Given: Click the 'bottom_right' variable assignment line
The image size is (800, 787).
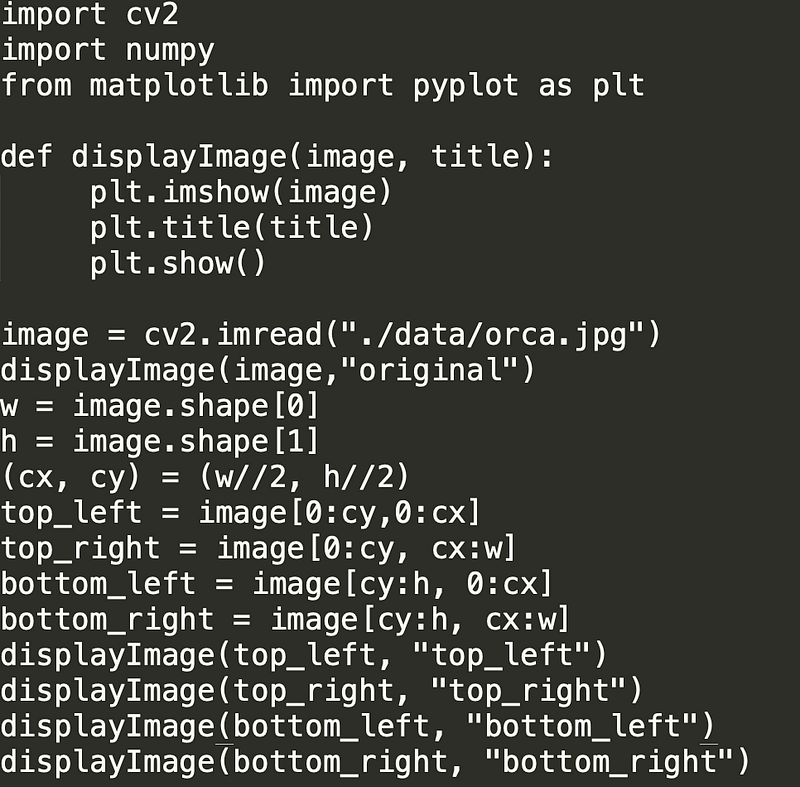Looking at the screenshot, I should tap(285, 620).
